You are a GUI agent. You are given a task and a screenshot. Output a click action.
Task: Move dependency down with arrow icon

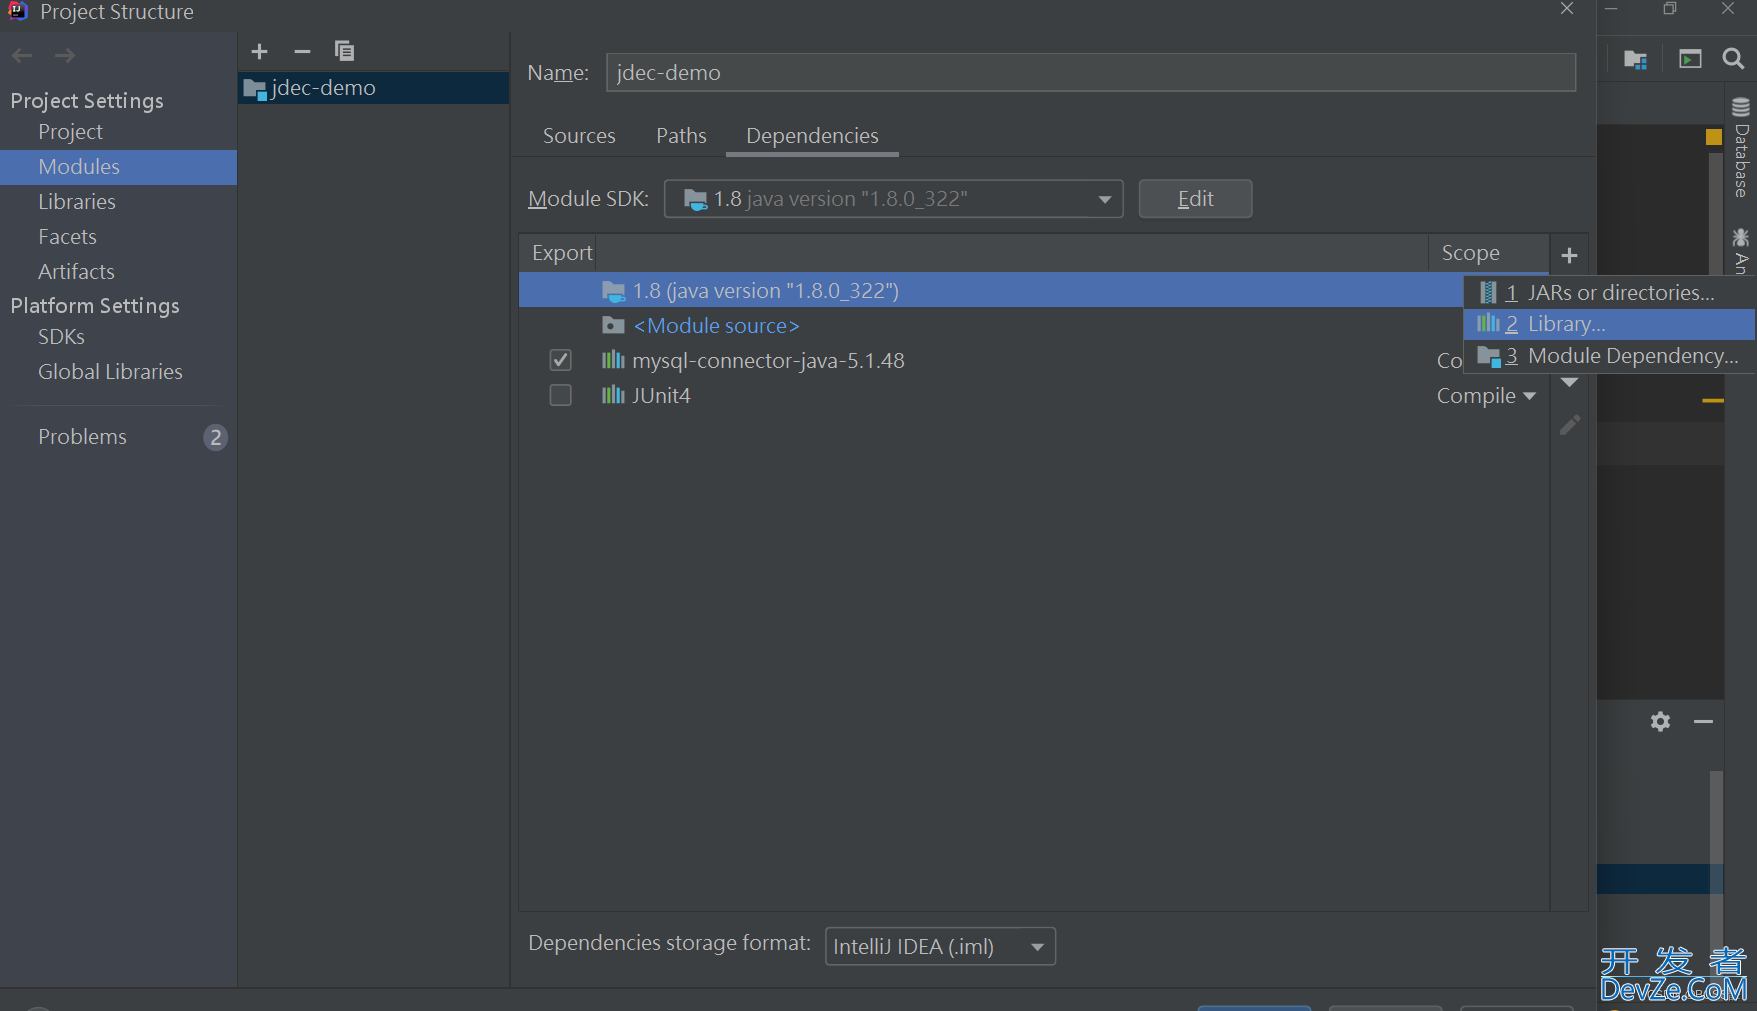coord(1570,382)
